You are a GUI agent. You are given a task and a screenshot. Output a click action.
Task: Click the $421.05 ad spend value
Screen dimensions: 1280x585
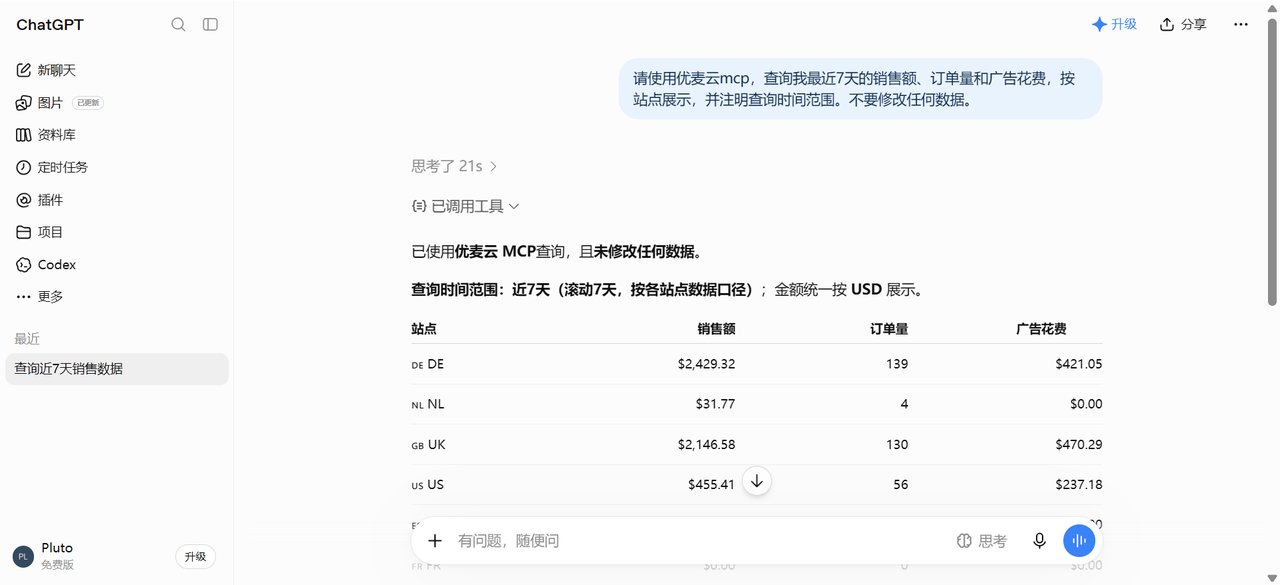click(1078, 364)
